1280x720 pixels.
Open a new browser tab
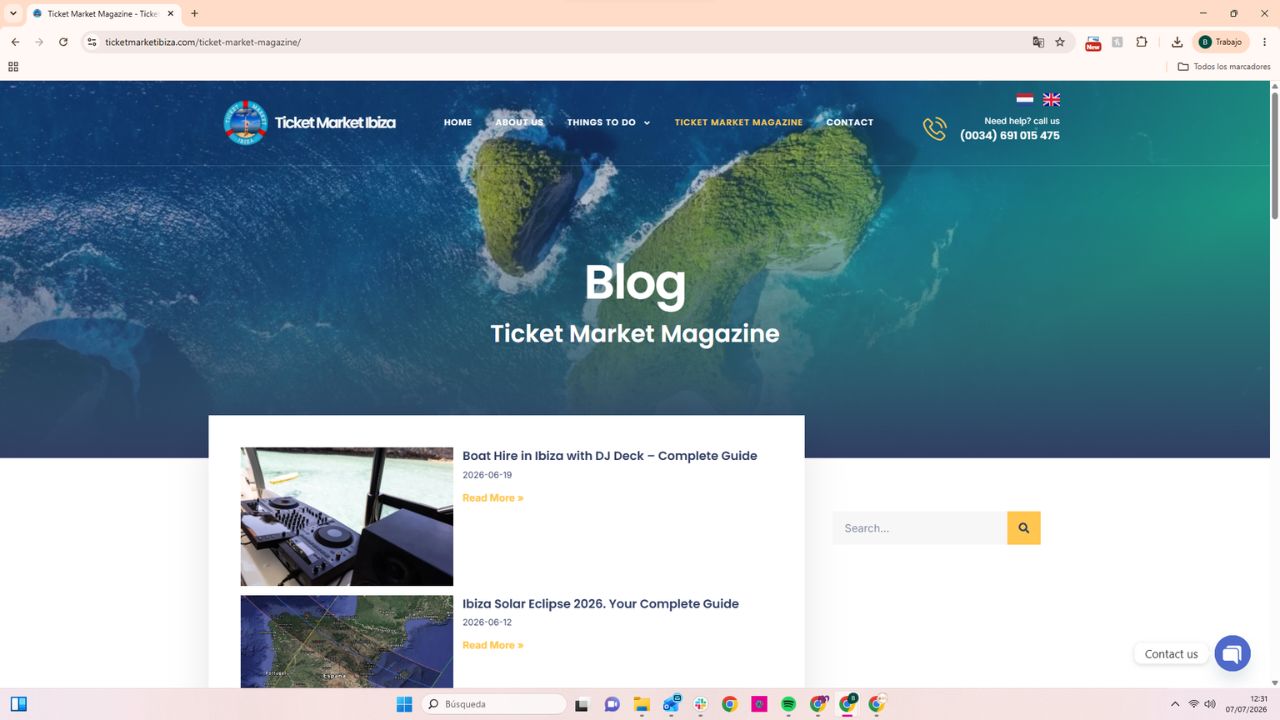point(194,14)
